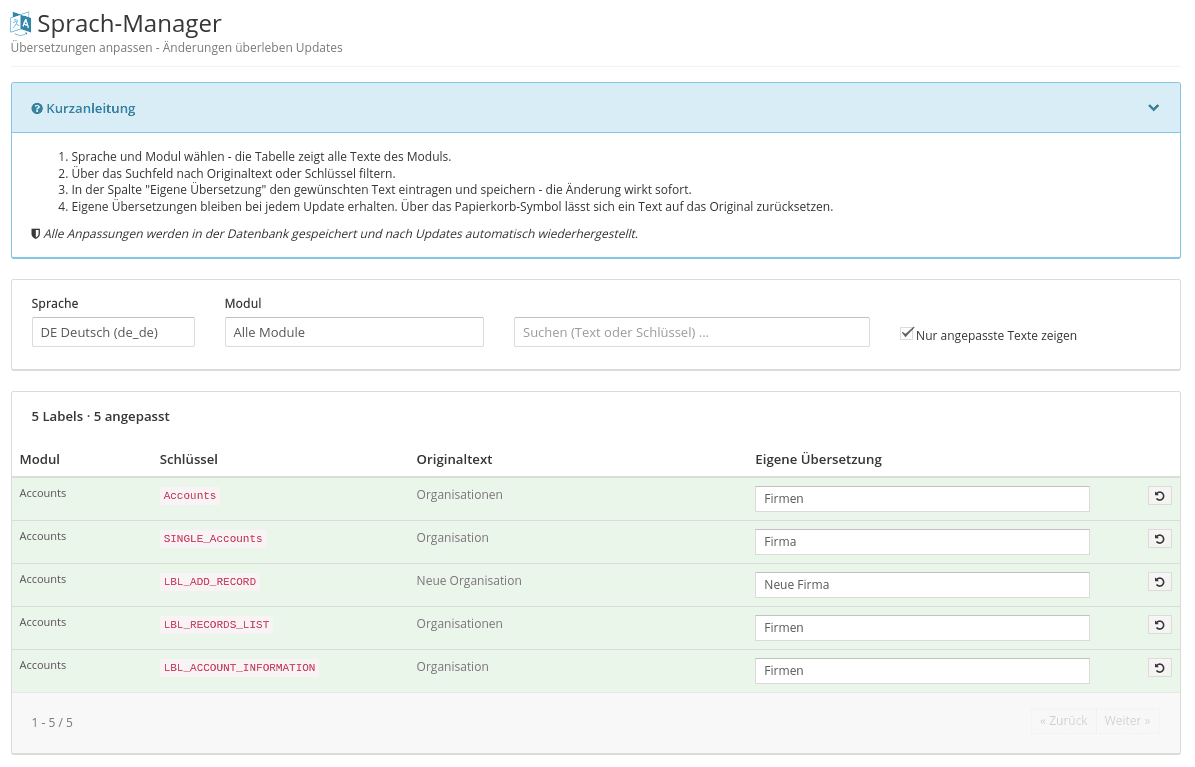This screenshot has width=1195, height=767.
Task: Go to previous page with Zurück
Action: (1063, 720)
